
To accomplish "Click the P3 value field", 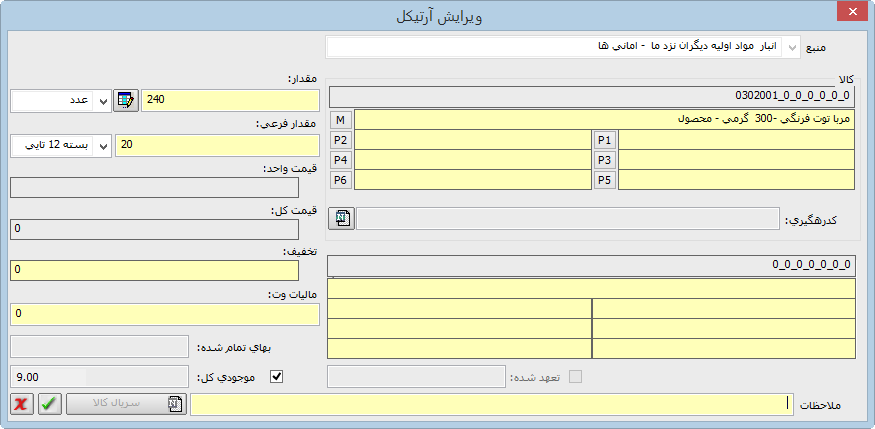I will pos(737,160).
